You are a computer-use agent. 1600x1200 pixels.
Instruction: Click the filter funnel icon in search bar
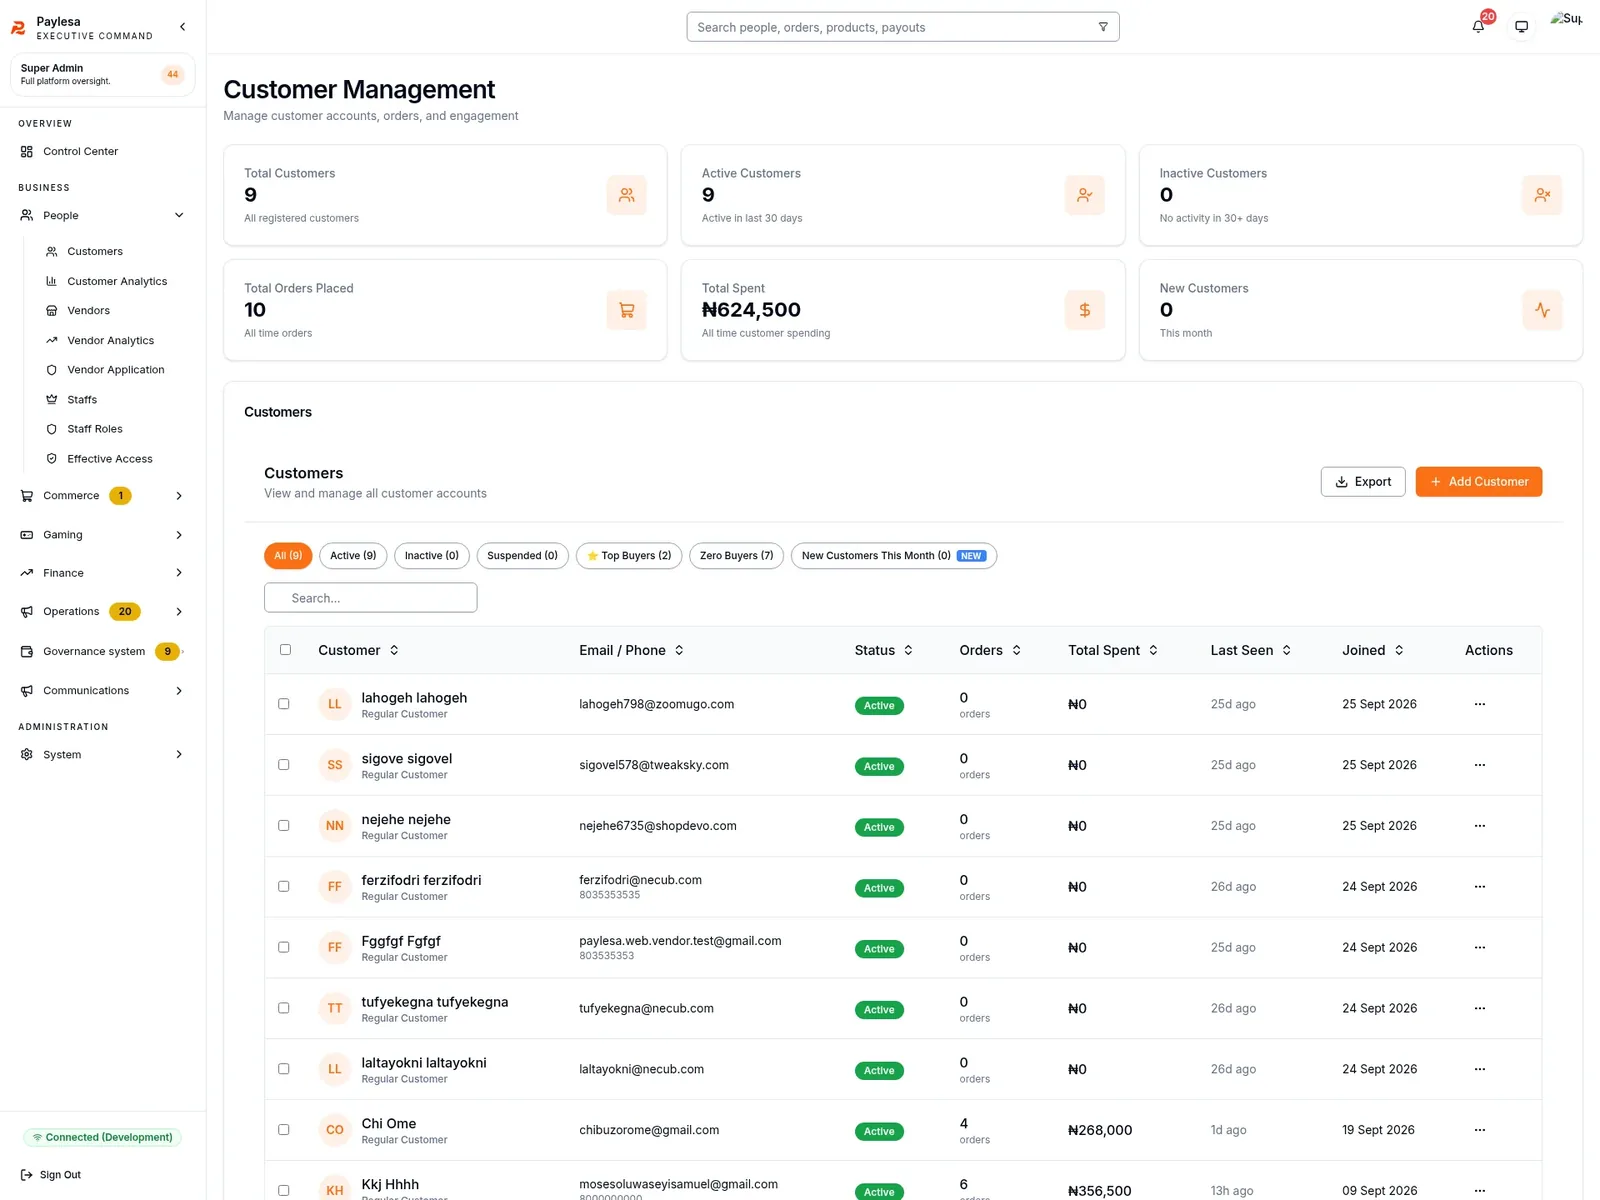(x=1103, y=27)
